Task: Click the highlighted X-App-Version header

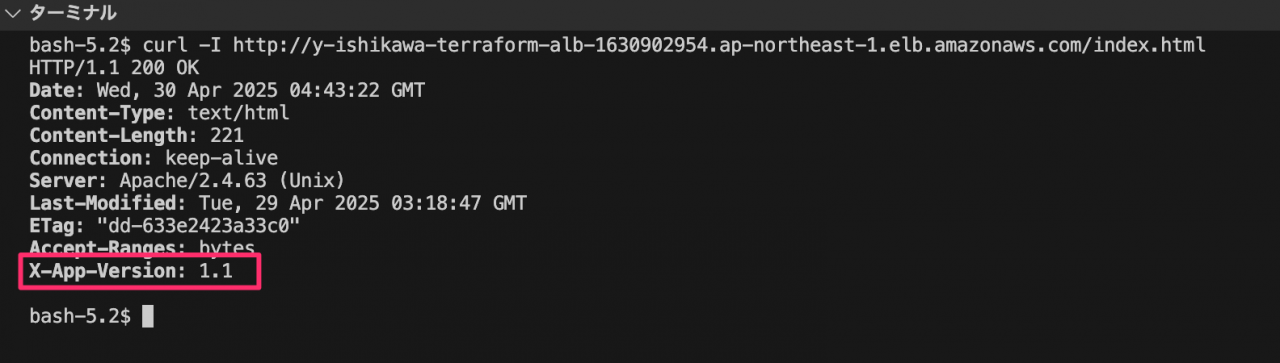Action: coord(140,271)
